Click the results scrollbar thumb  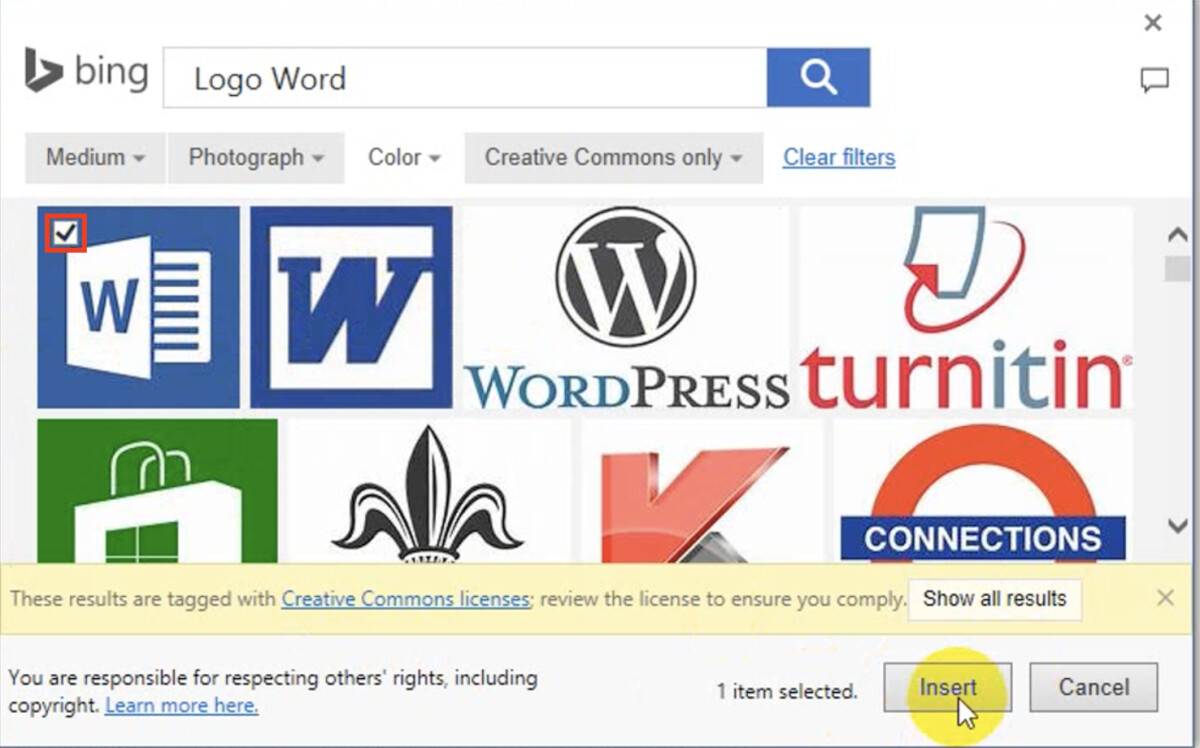coord(1177,268)
